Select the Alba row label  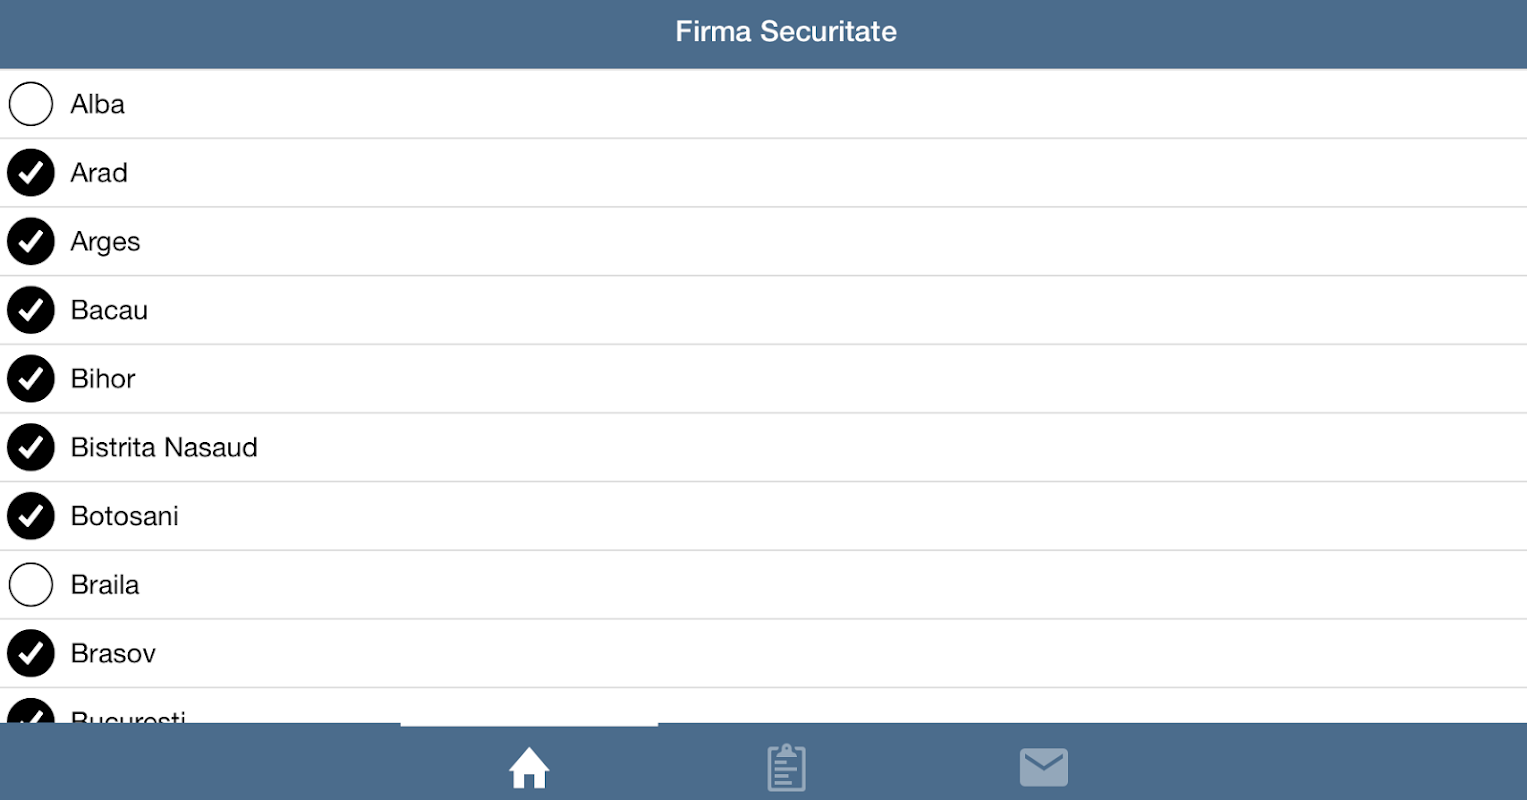tap(97, 104)
